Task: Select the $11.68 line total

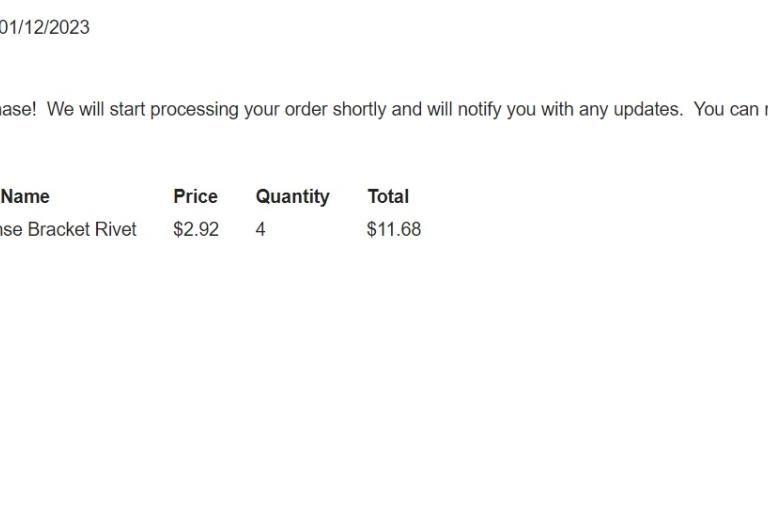Action: 394,229
